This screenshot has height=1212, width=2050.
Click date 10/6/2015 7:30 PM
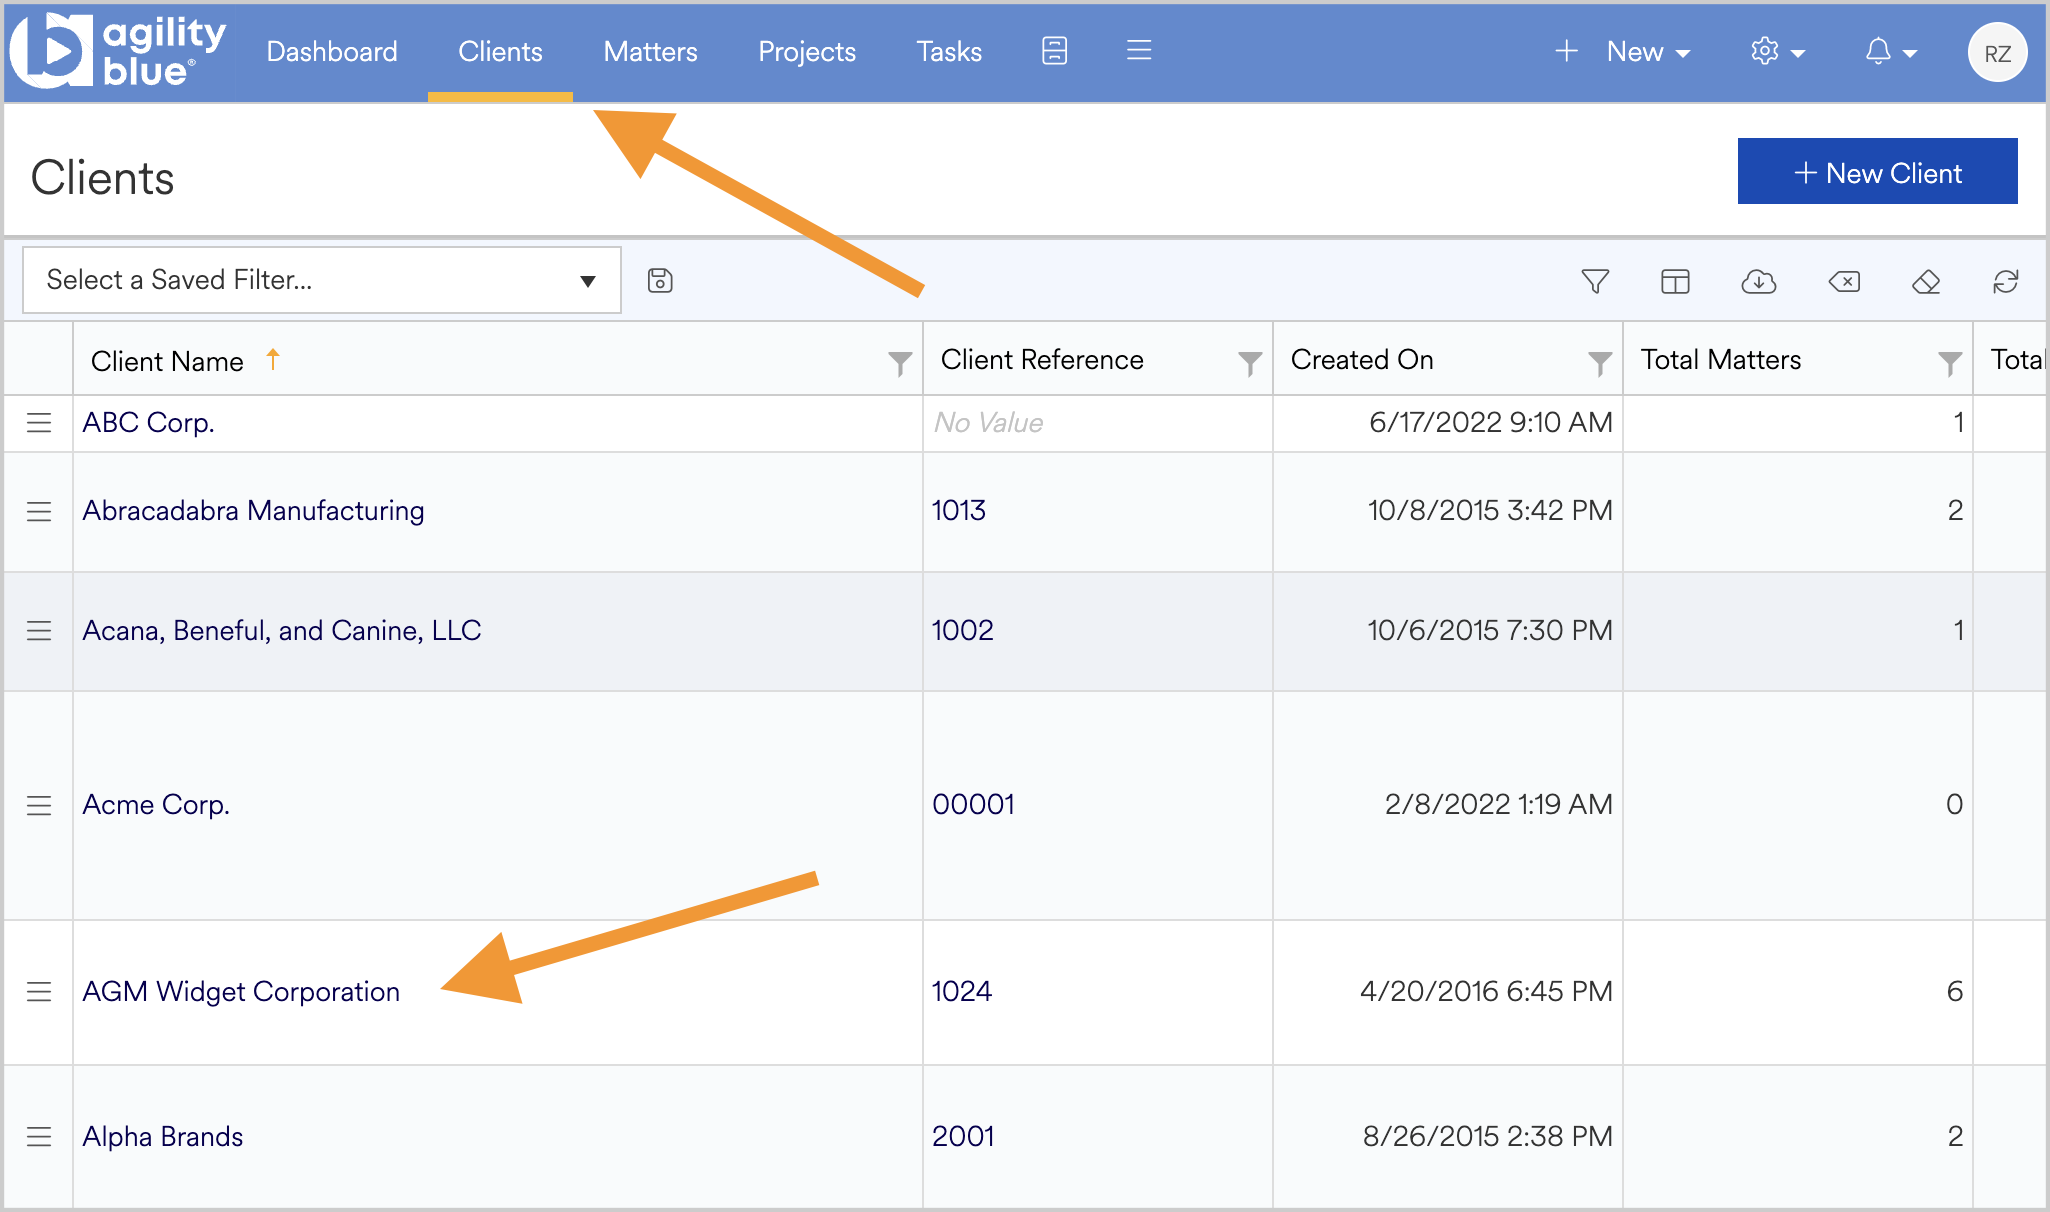1490,631
